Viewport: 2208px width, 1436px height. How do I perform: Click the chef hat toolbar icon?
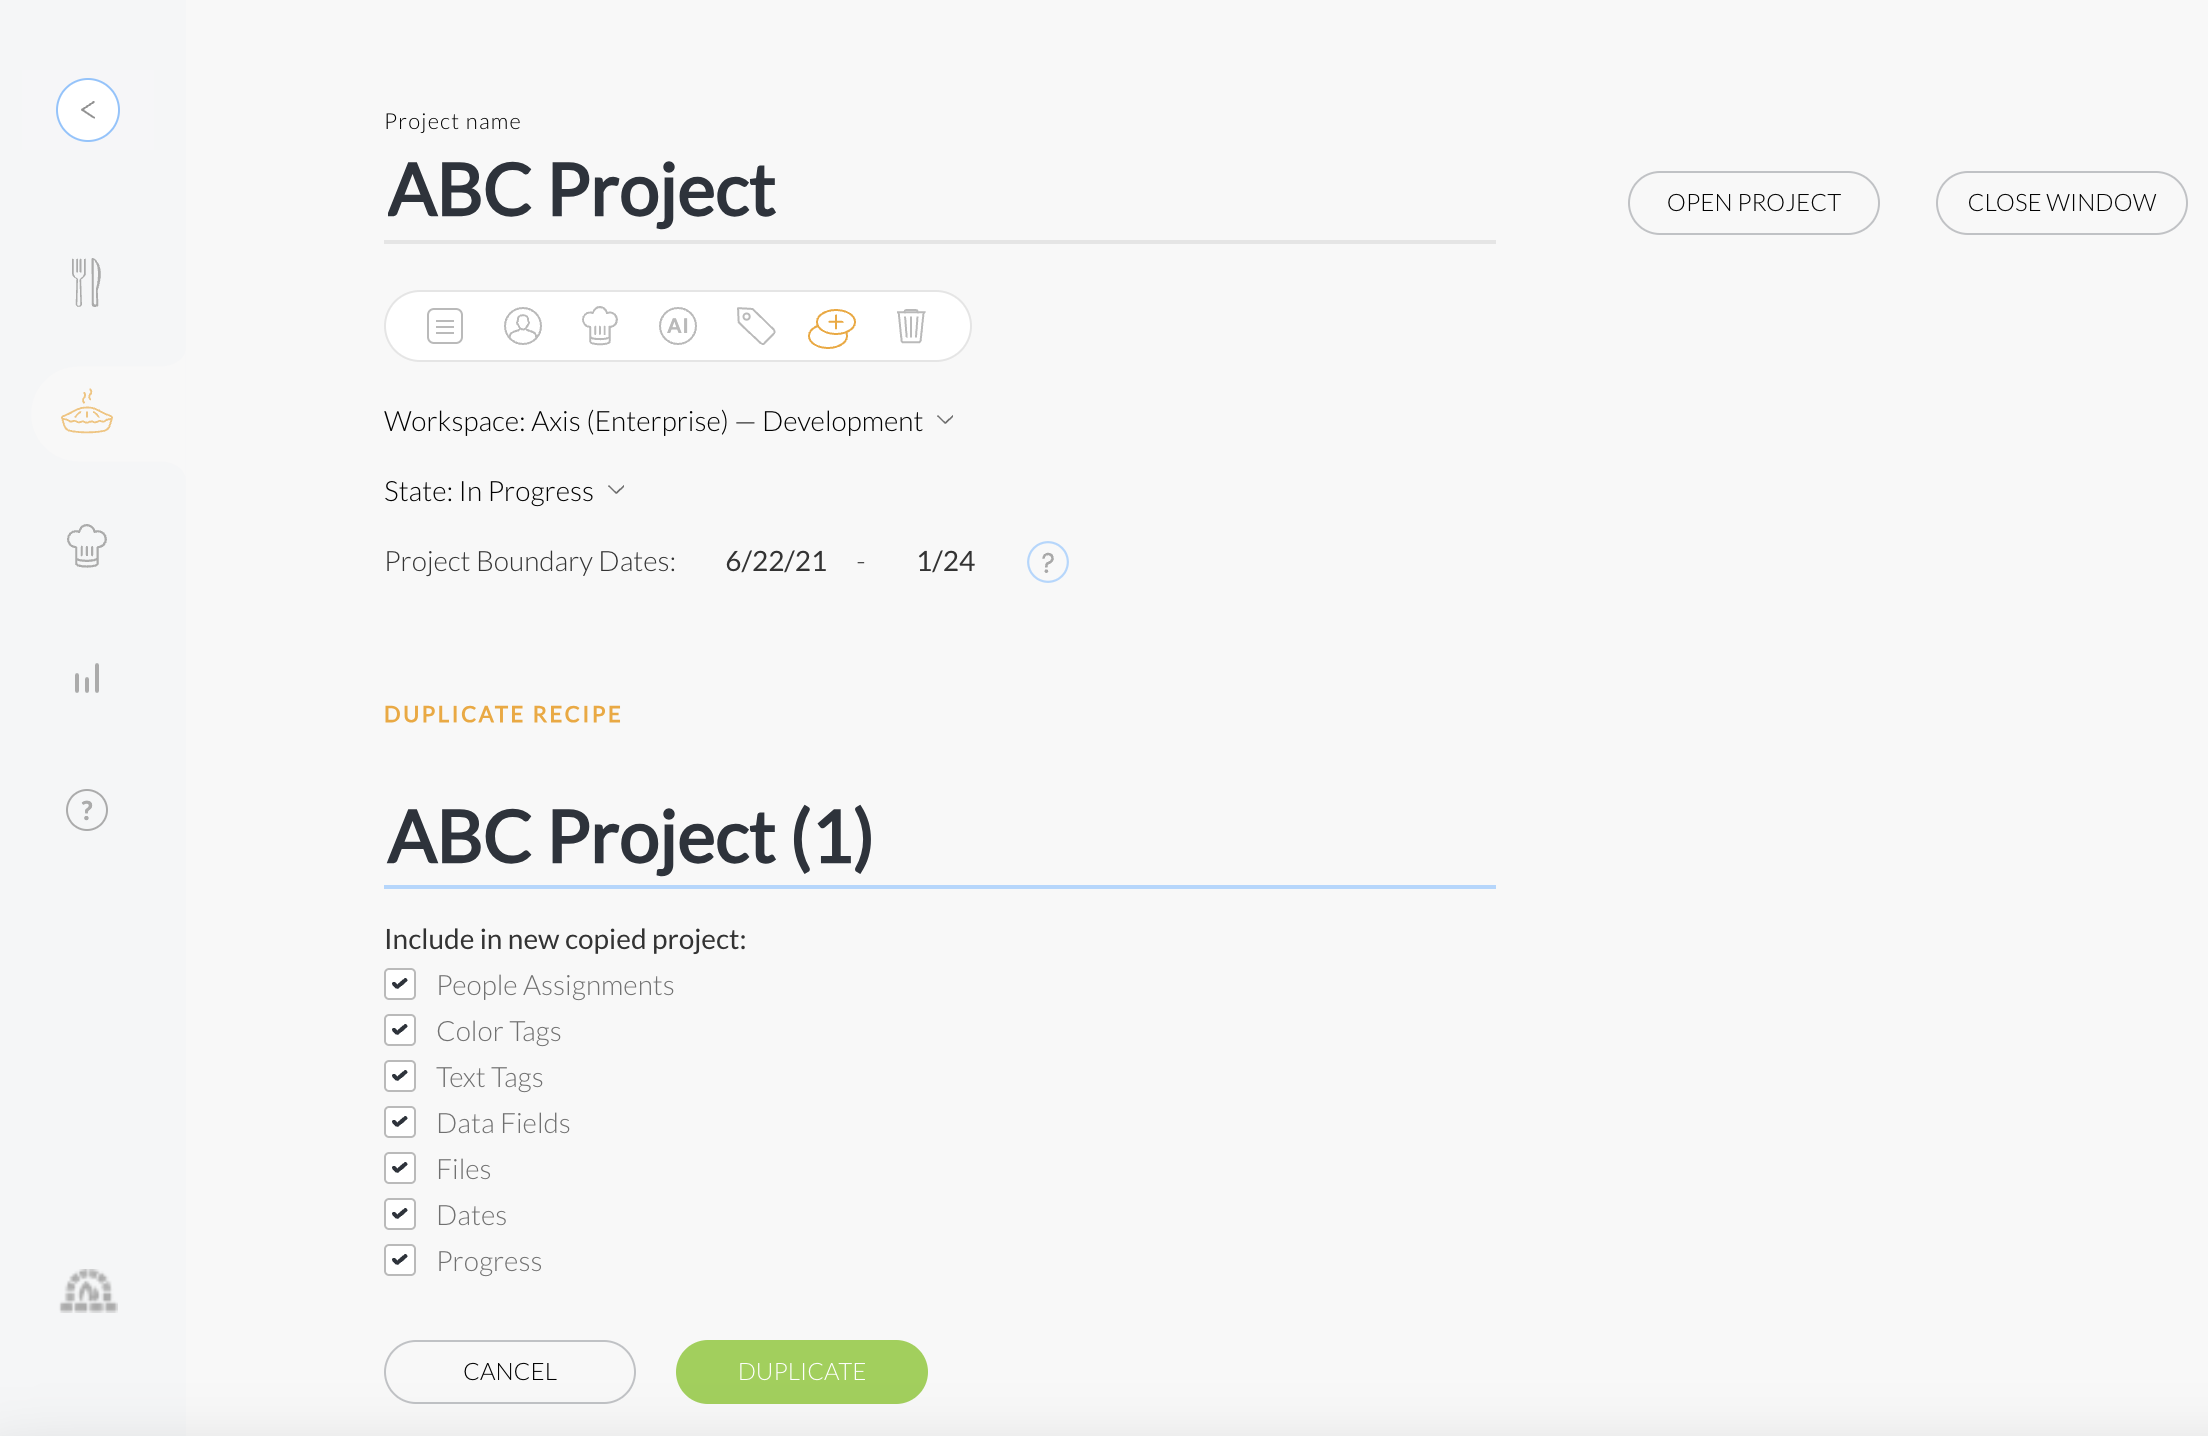[x=600, y=326]
